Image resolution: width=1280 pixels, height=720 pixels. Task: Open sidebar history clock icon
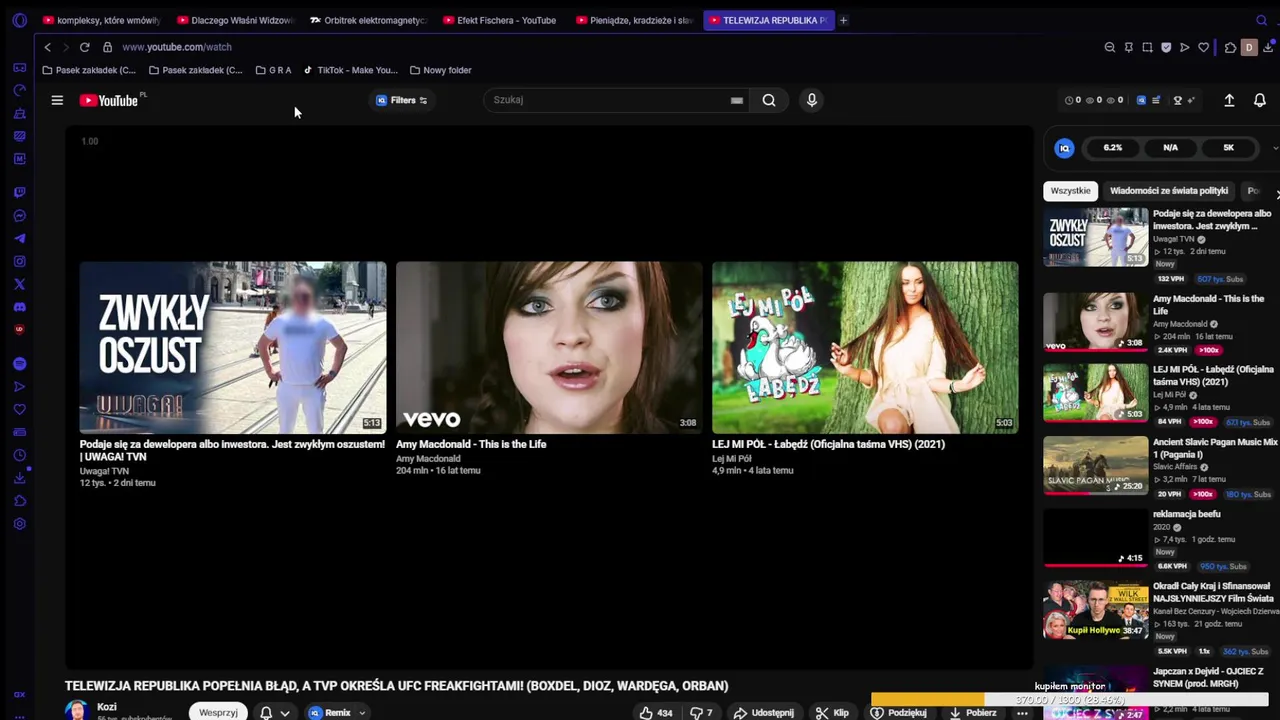tap(19, 455)
